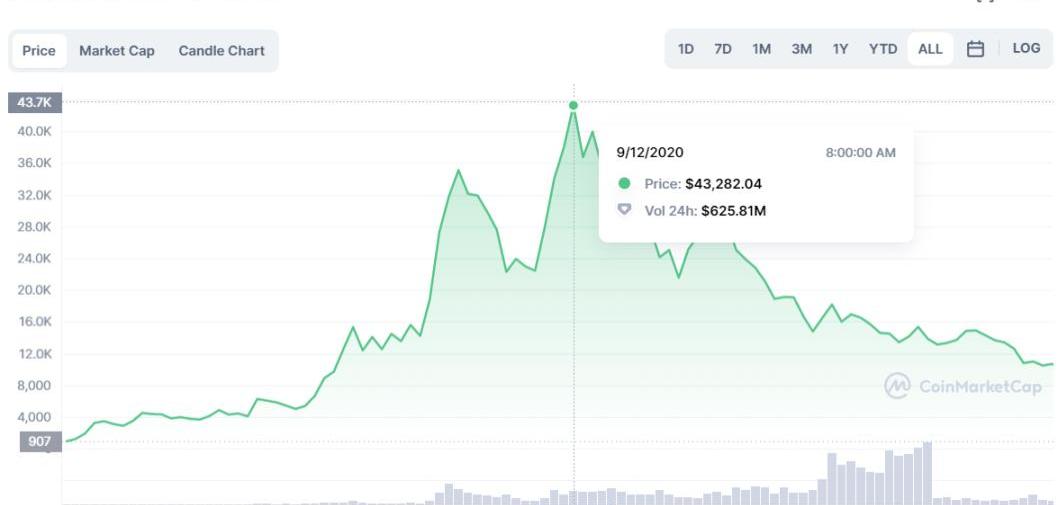Viewport: 1058px width, 505px height.
Task: Select the YTD time range
Action: [x=883, y=49]
